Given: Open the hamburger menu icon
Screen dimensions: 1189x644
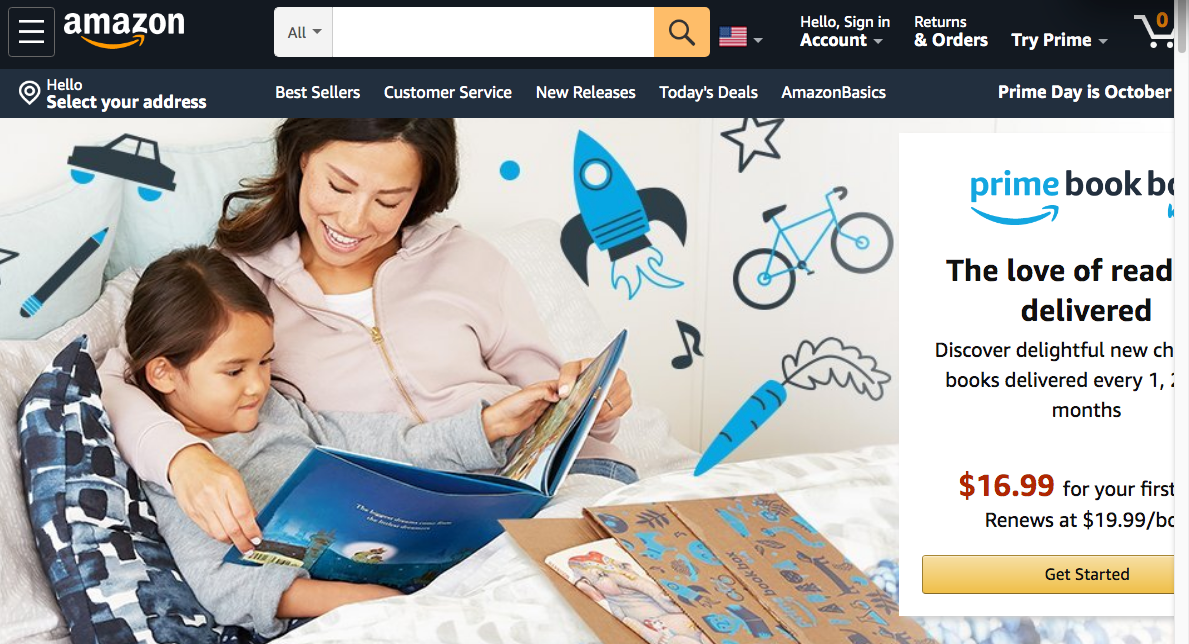Looking at the screenshot, I should (x=31, y=32).
